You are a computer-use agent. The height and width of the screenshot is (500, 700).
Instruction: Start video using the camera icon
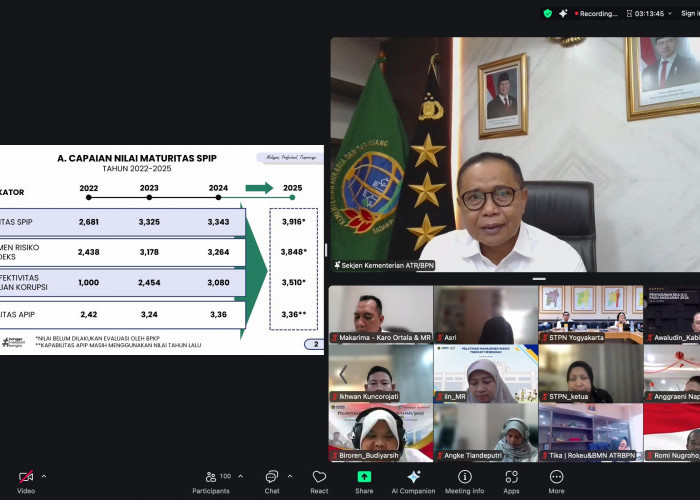[26, 477]
